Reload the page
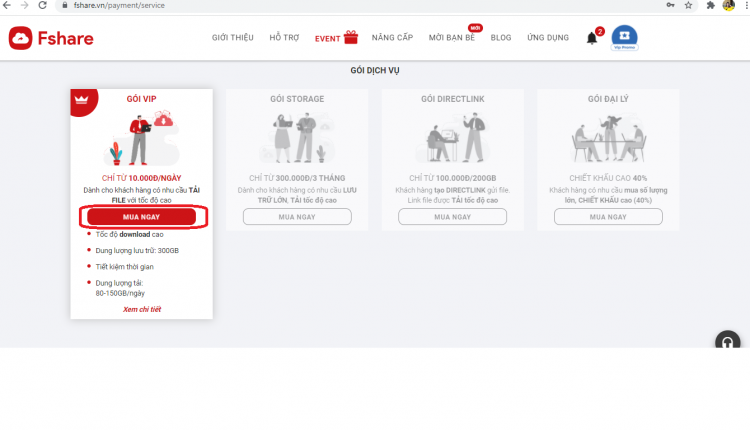Viewport: 750px width, 430px height. pos(43,5)
